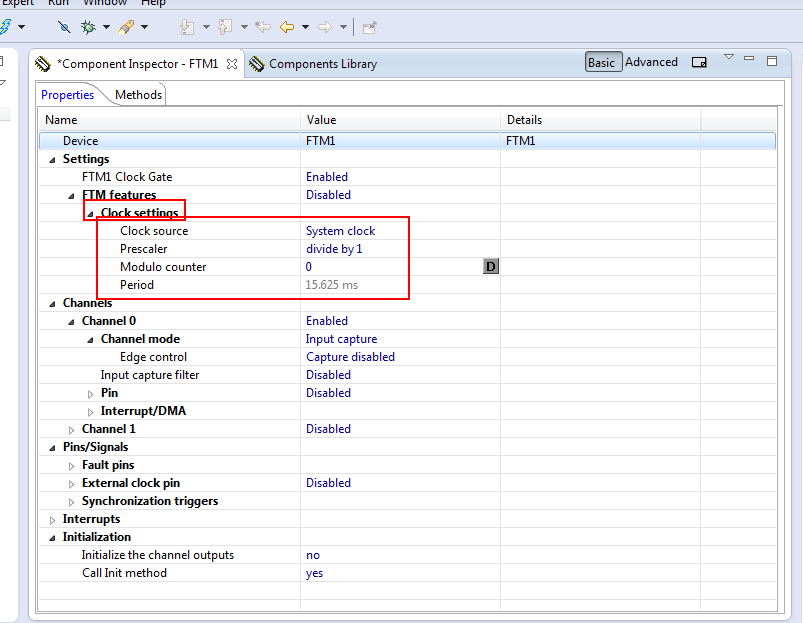Screen dimensions: 803x623
Task: Click the Period value 15.625 ms
Action: (331, 285)
